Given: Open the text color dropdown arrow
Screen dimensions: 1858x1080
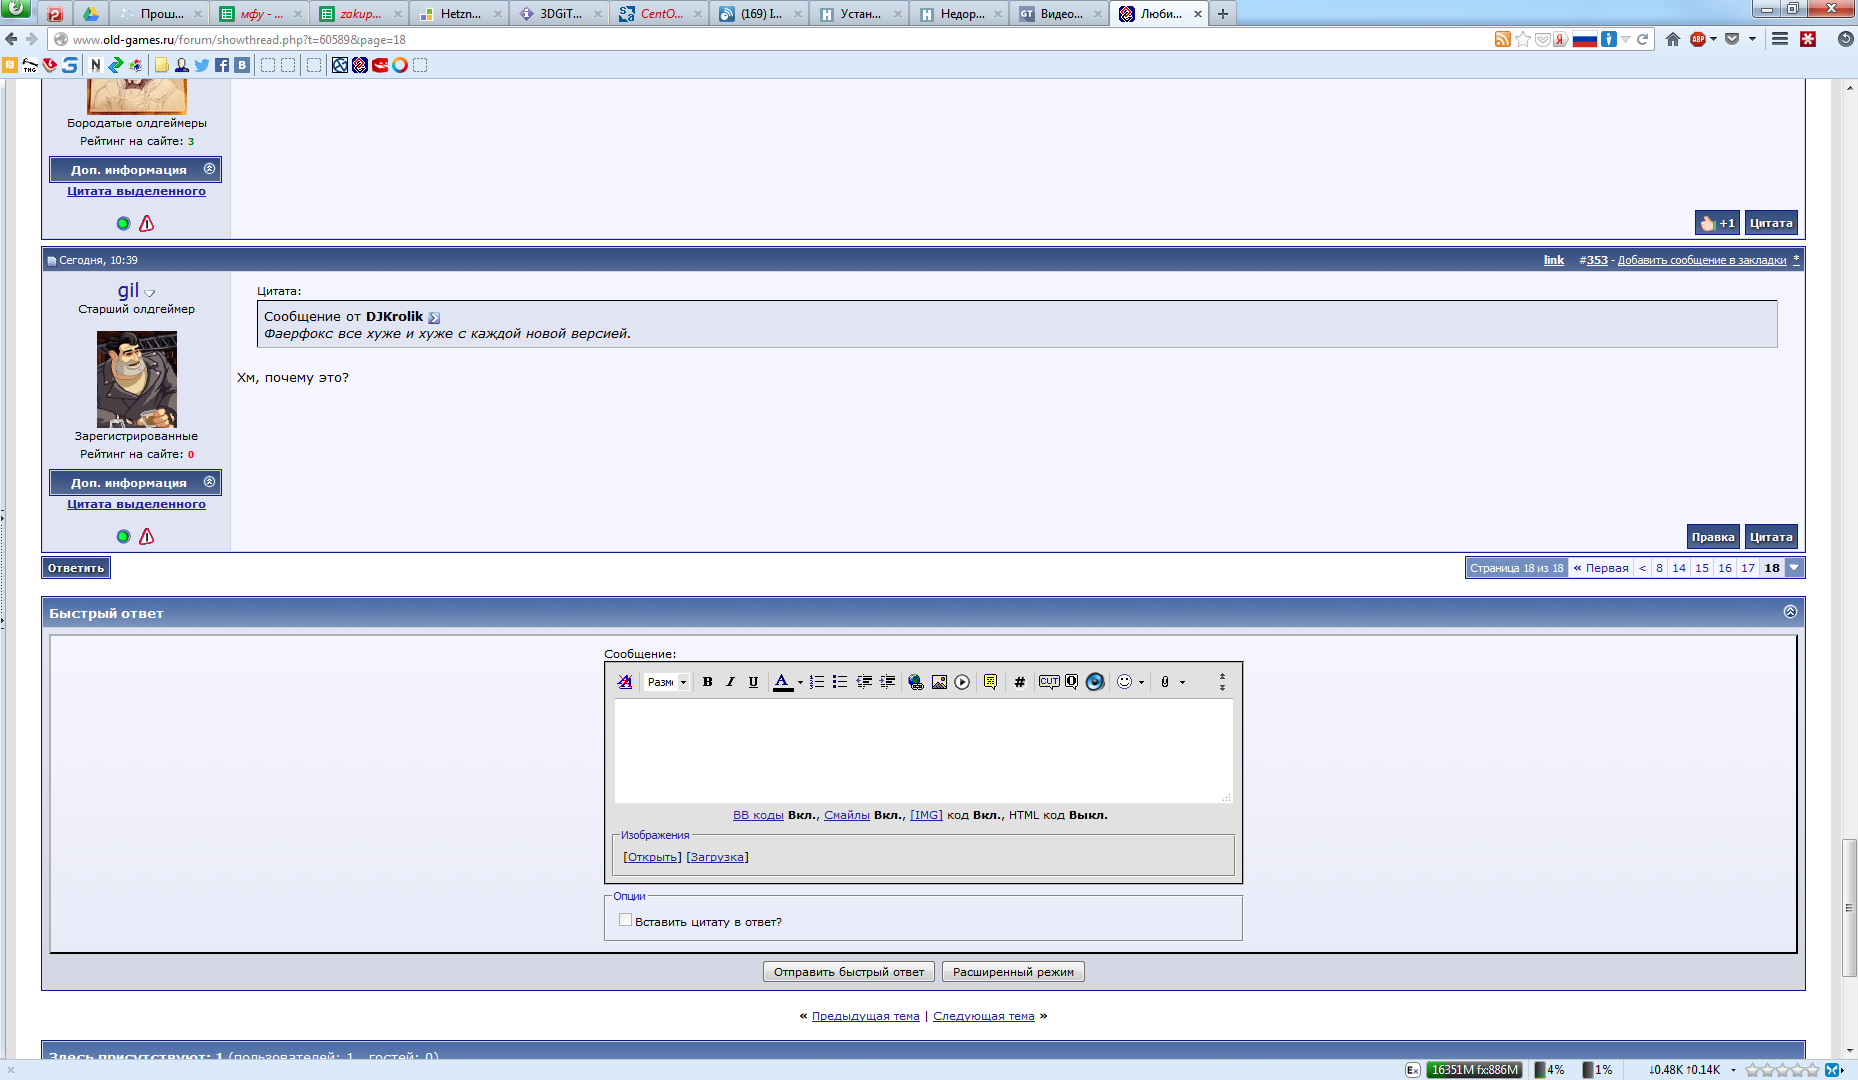Looking at the screenshot, I should (x=800, y=683).
